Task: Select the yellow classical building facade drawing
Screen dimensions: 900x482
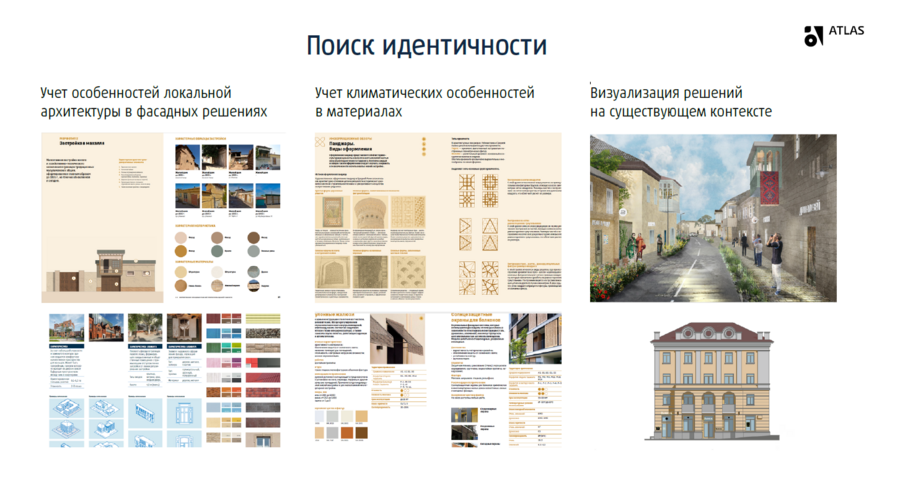Action: 712,382
